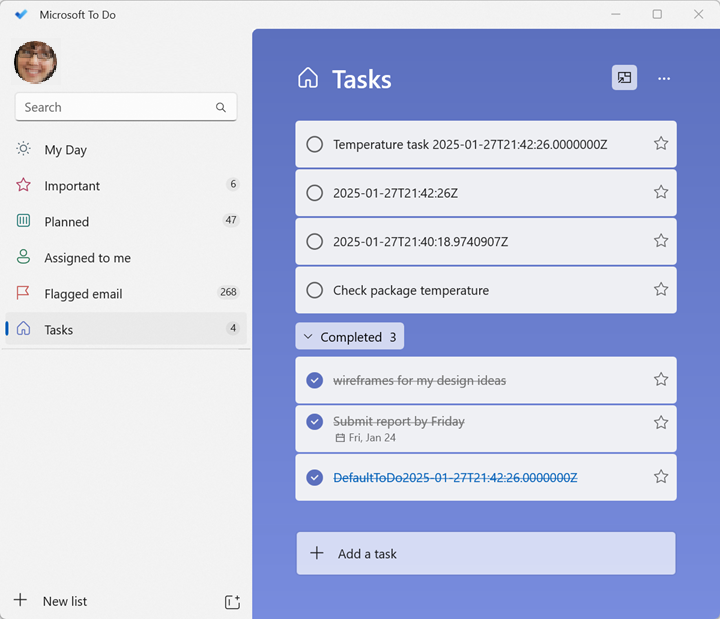Create a new group icon button

[232, 602]
